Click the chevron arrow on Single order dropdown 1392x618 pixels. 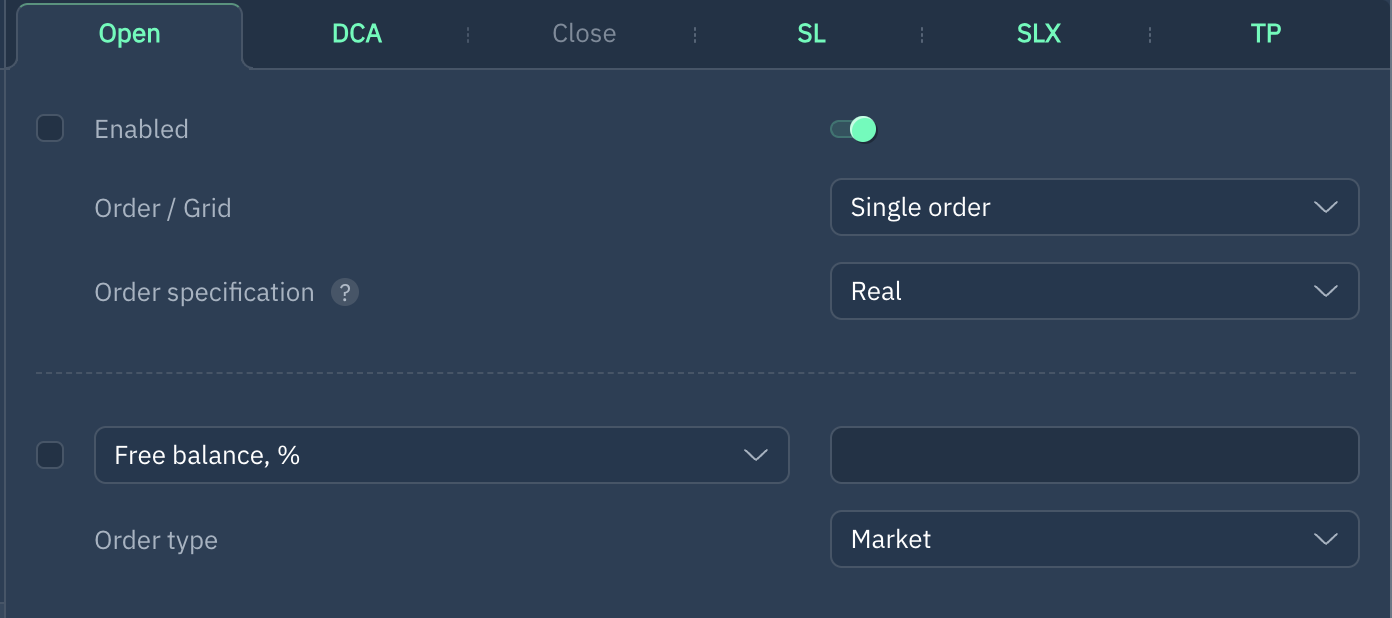point(1325,208)
